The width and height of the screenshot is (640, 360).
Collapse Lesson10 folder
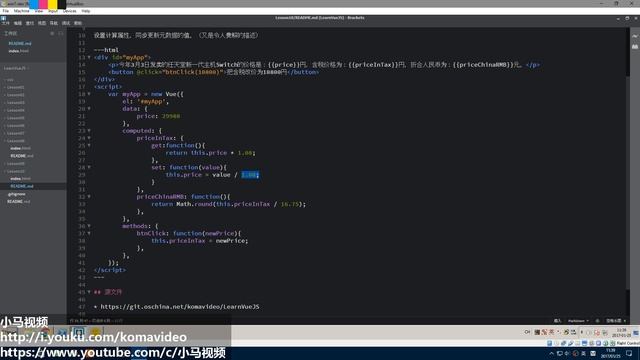[x=16, y=171]
